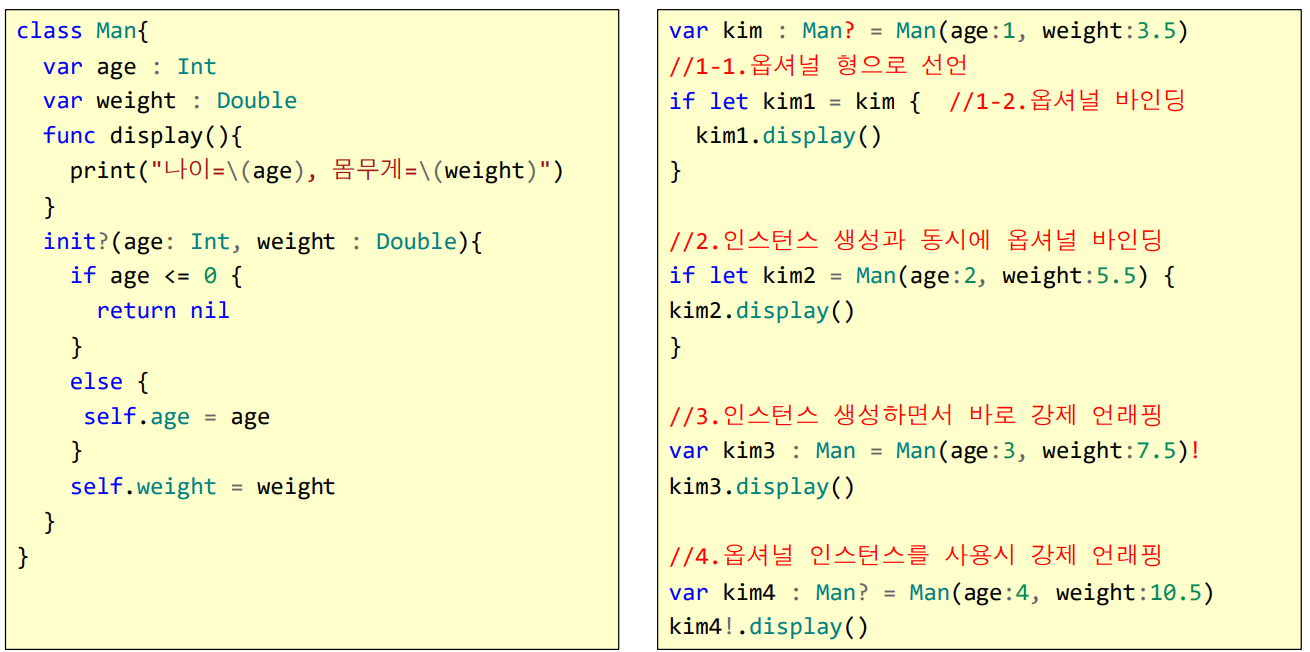The width and height of the screenshot is (1310, 652).
Task: Click the 'if let kim1 = kim {' statement
Action: (x=795, y=101)
